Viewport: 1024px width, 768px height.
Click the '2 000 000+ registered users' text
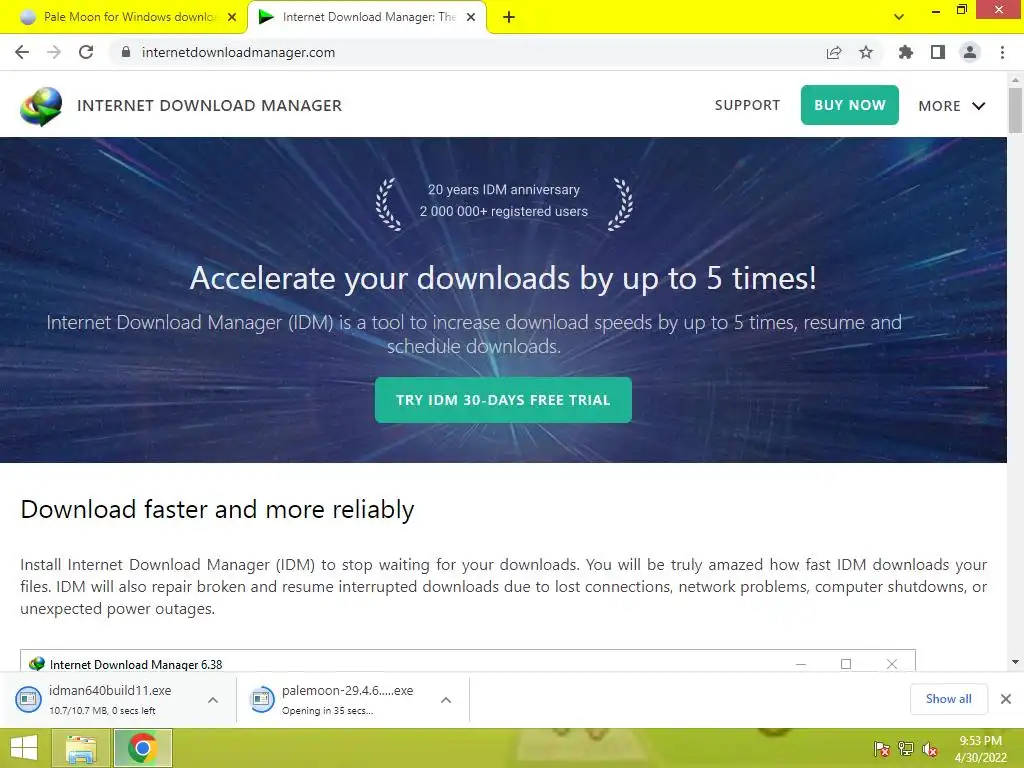point(504,212)
